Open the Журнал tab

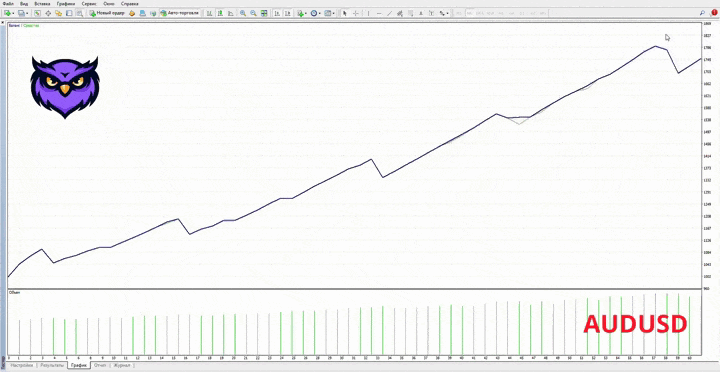pos(122,366)
